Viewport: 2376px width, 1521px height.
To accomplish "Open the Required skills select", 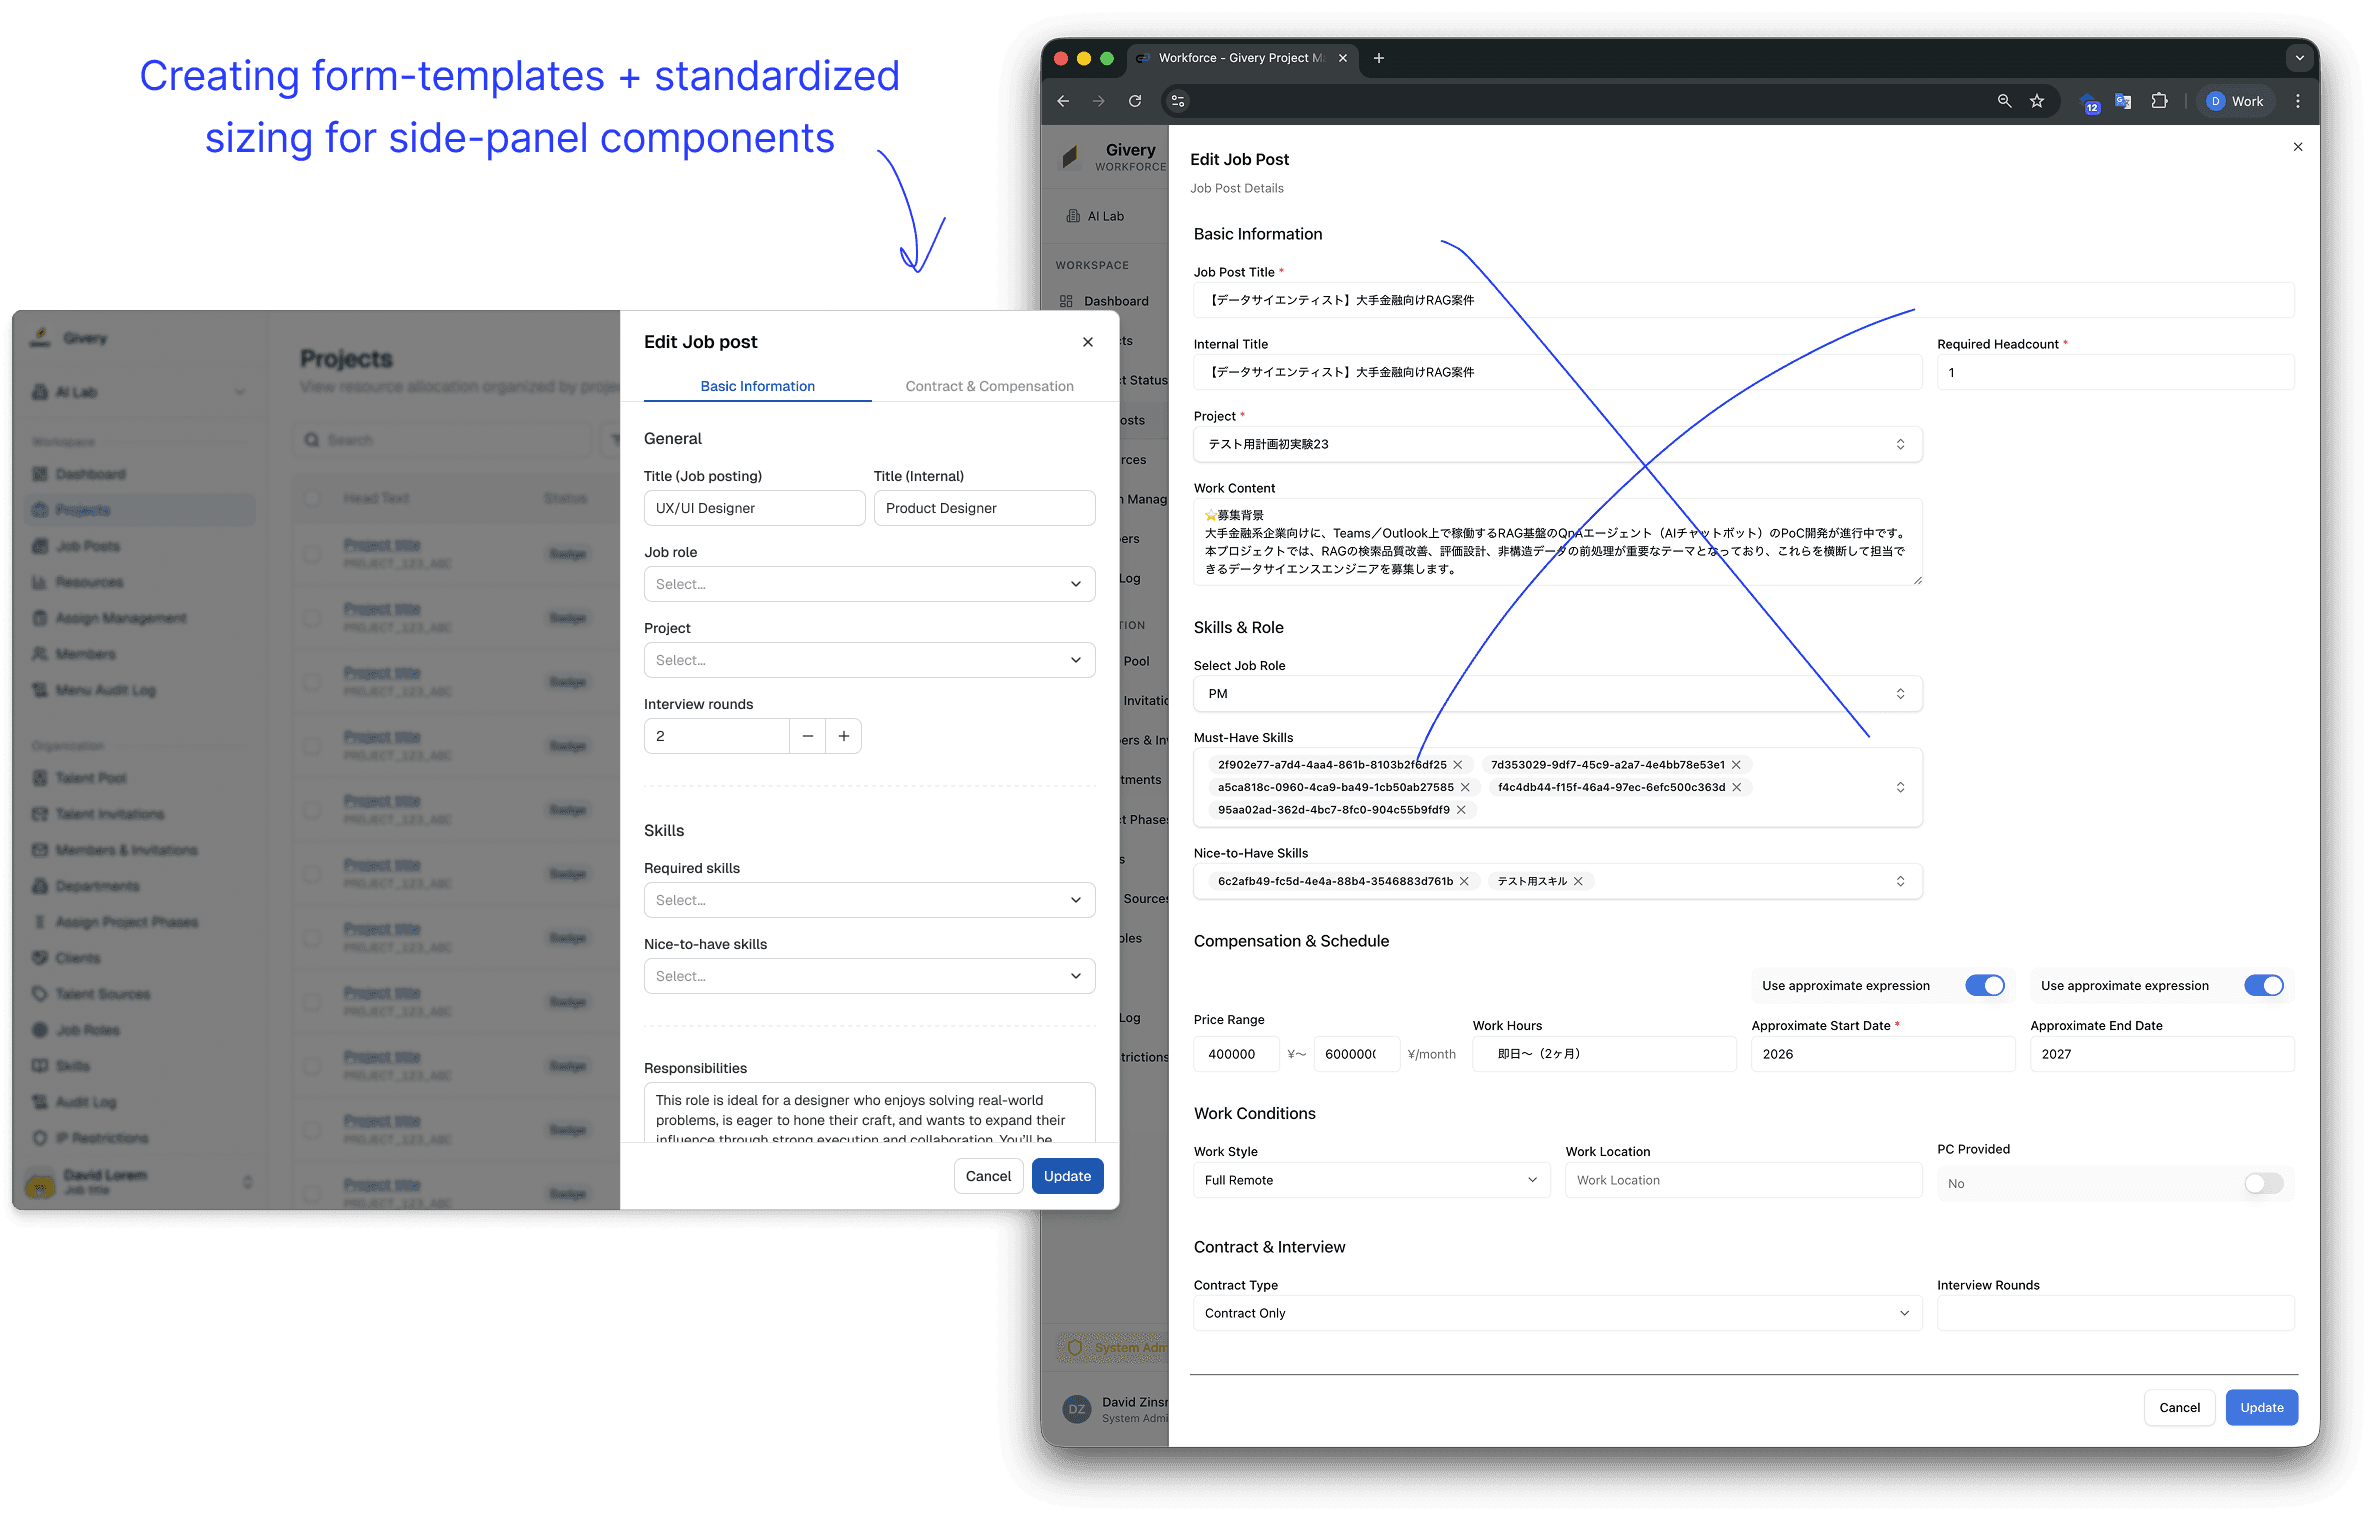I will click(x=870, y=900).
